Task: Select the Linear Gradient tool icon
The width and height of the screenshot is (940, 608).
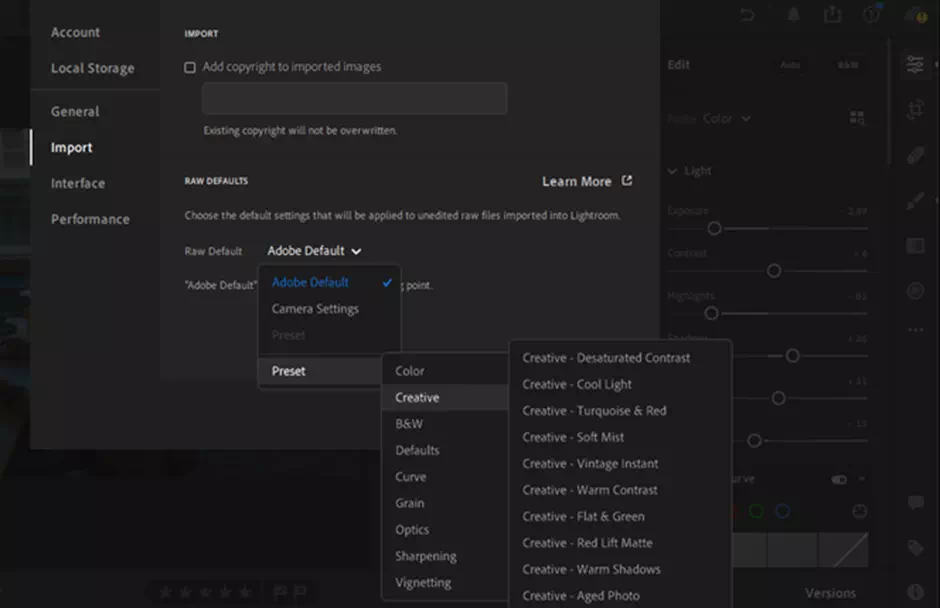Action: (915, 245)
